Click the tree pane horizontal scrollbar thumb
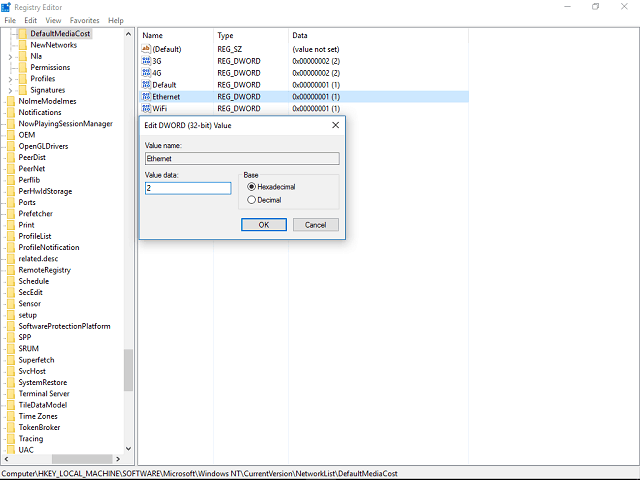640x480 pixels. [82, 459]
